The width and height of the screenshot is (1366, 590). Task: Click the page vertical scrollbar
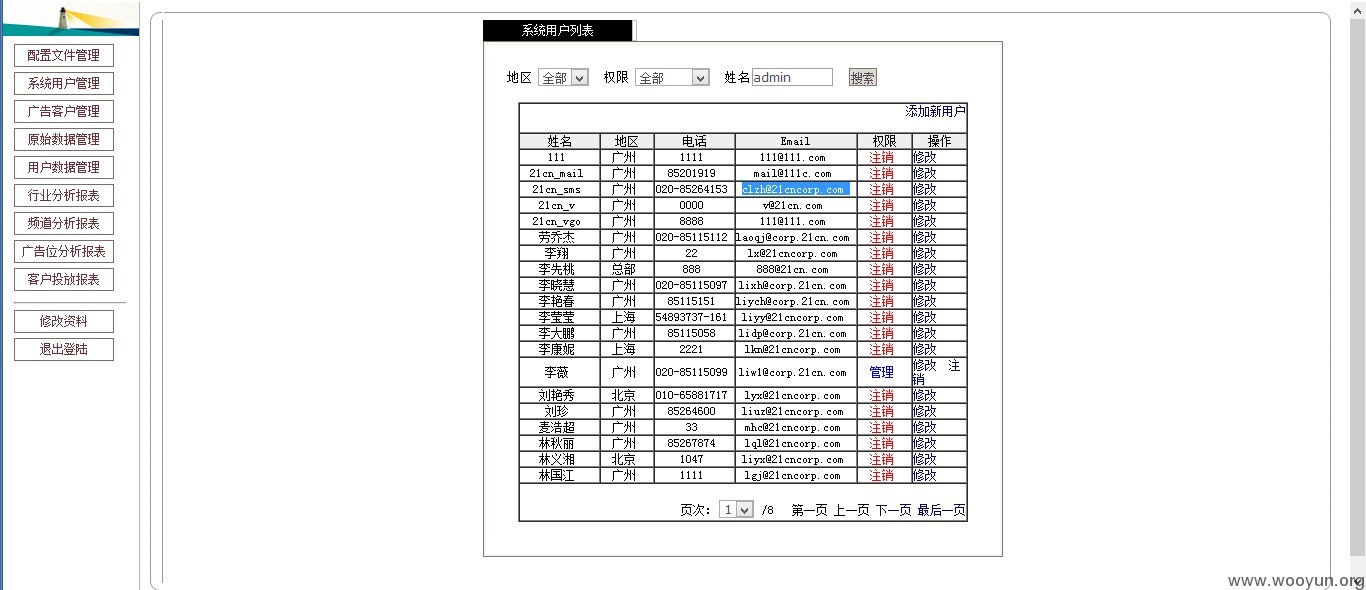(1357, 290)
